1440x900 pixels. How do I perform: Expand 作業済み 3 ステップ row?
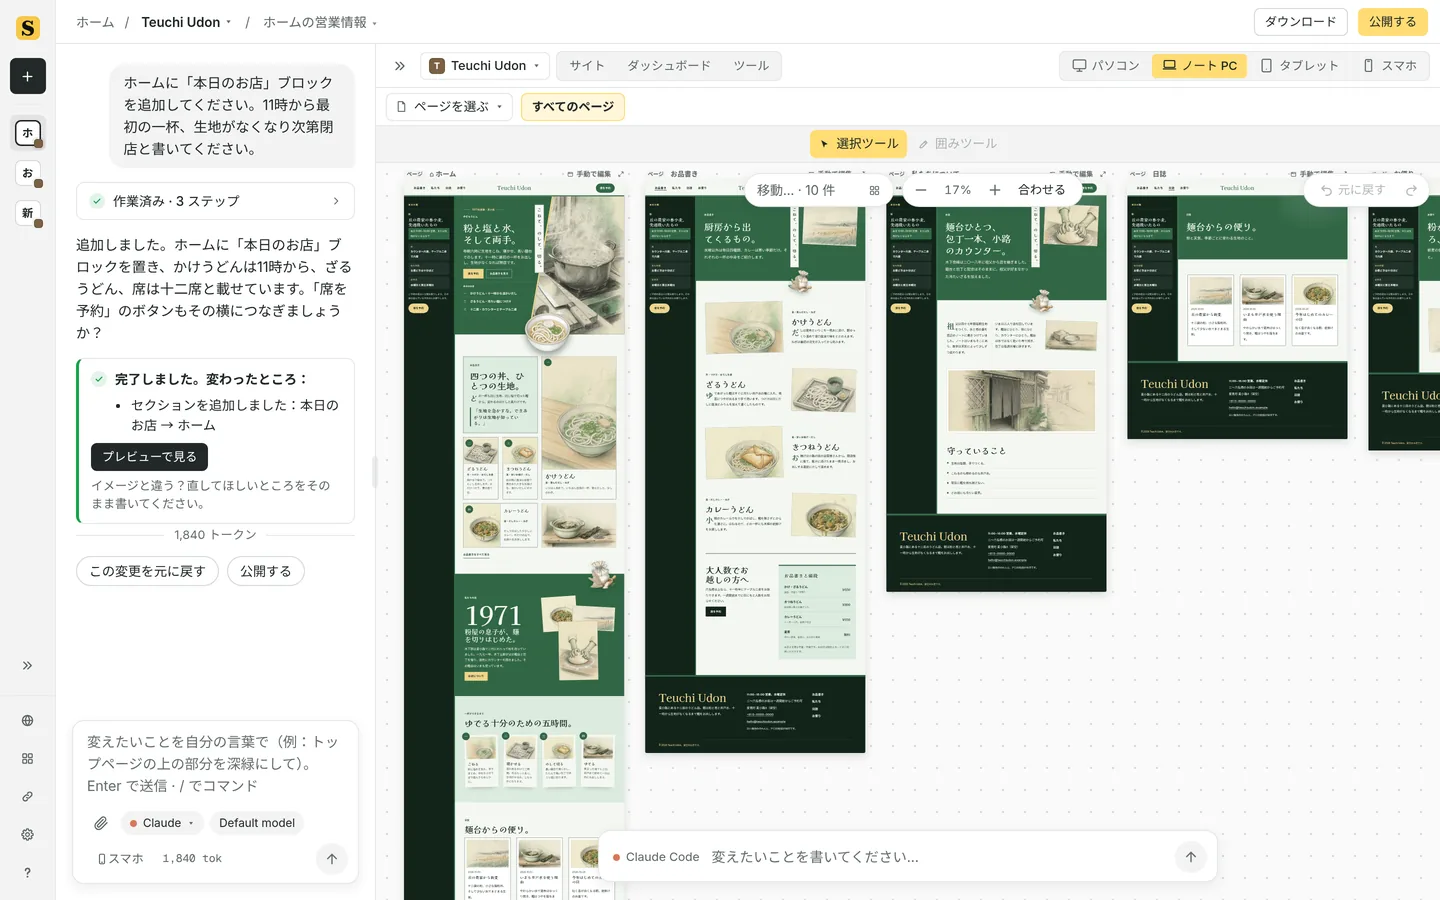pos(215,201)
